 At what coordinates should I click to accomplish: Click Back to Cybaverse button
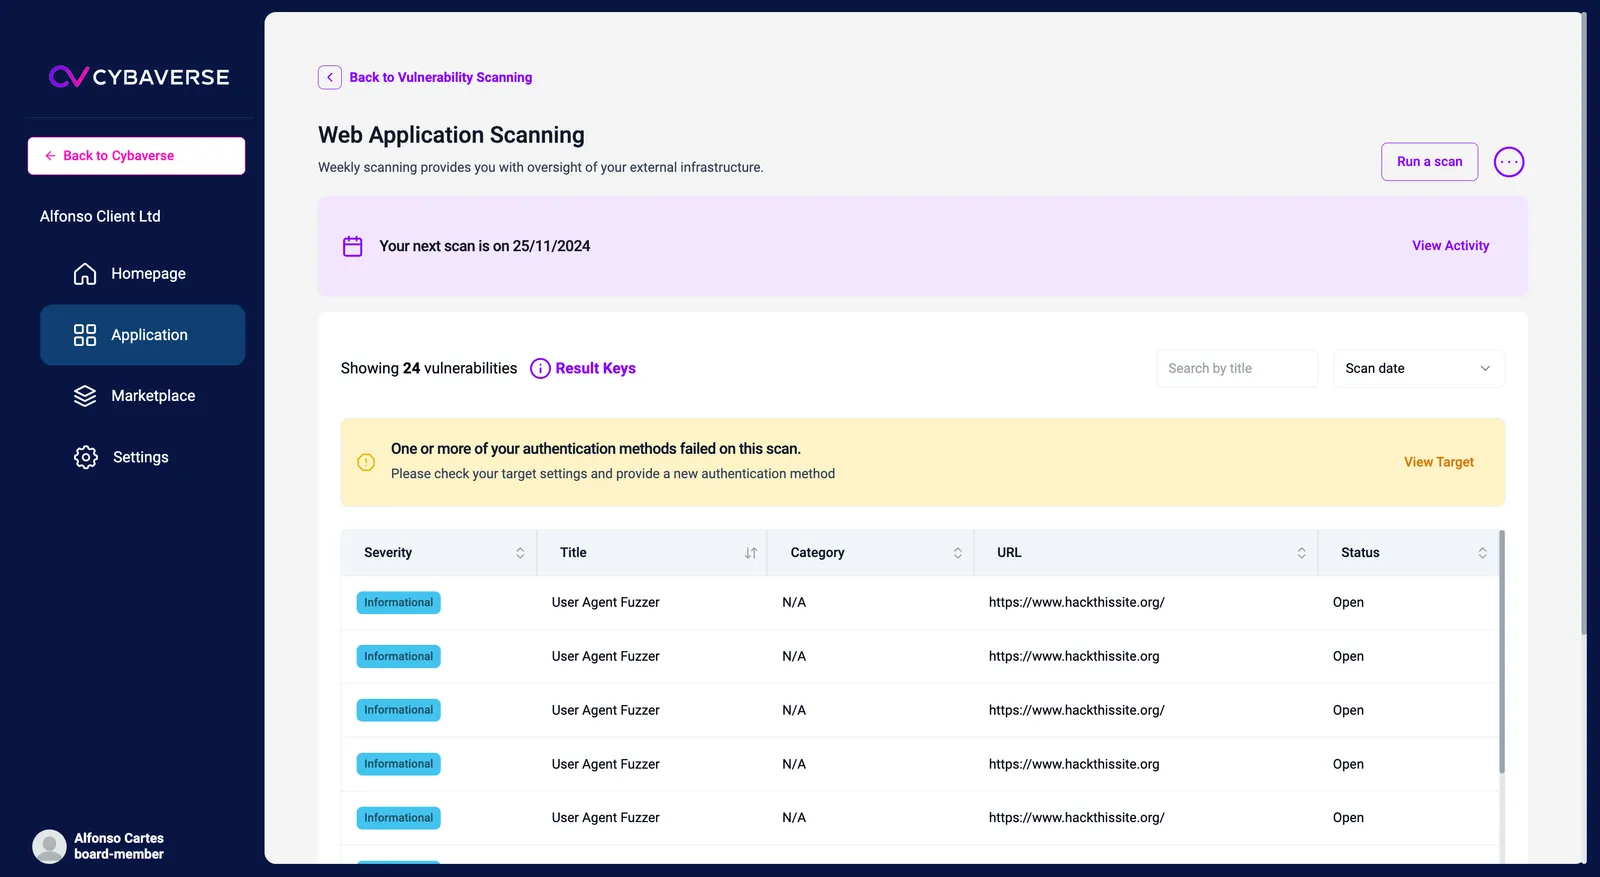point(136,156)
